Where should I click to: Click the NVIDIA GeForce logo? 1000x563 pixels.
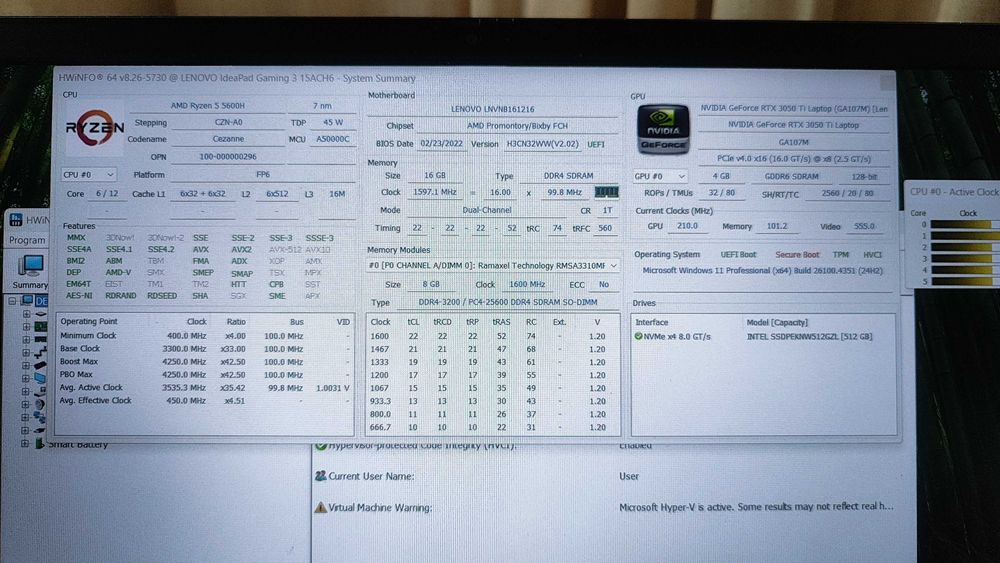click(663, 129)
